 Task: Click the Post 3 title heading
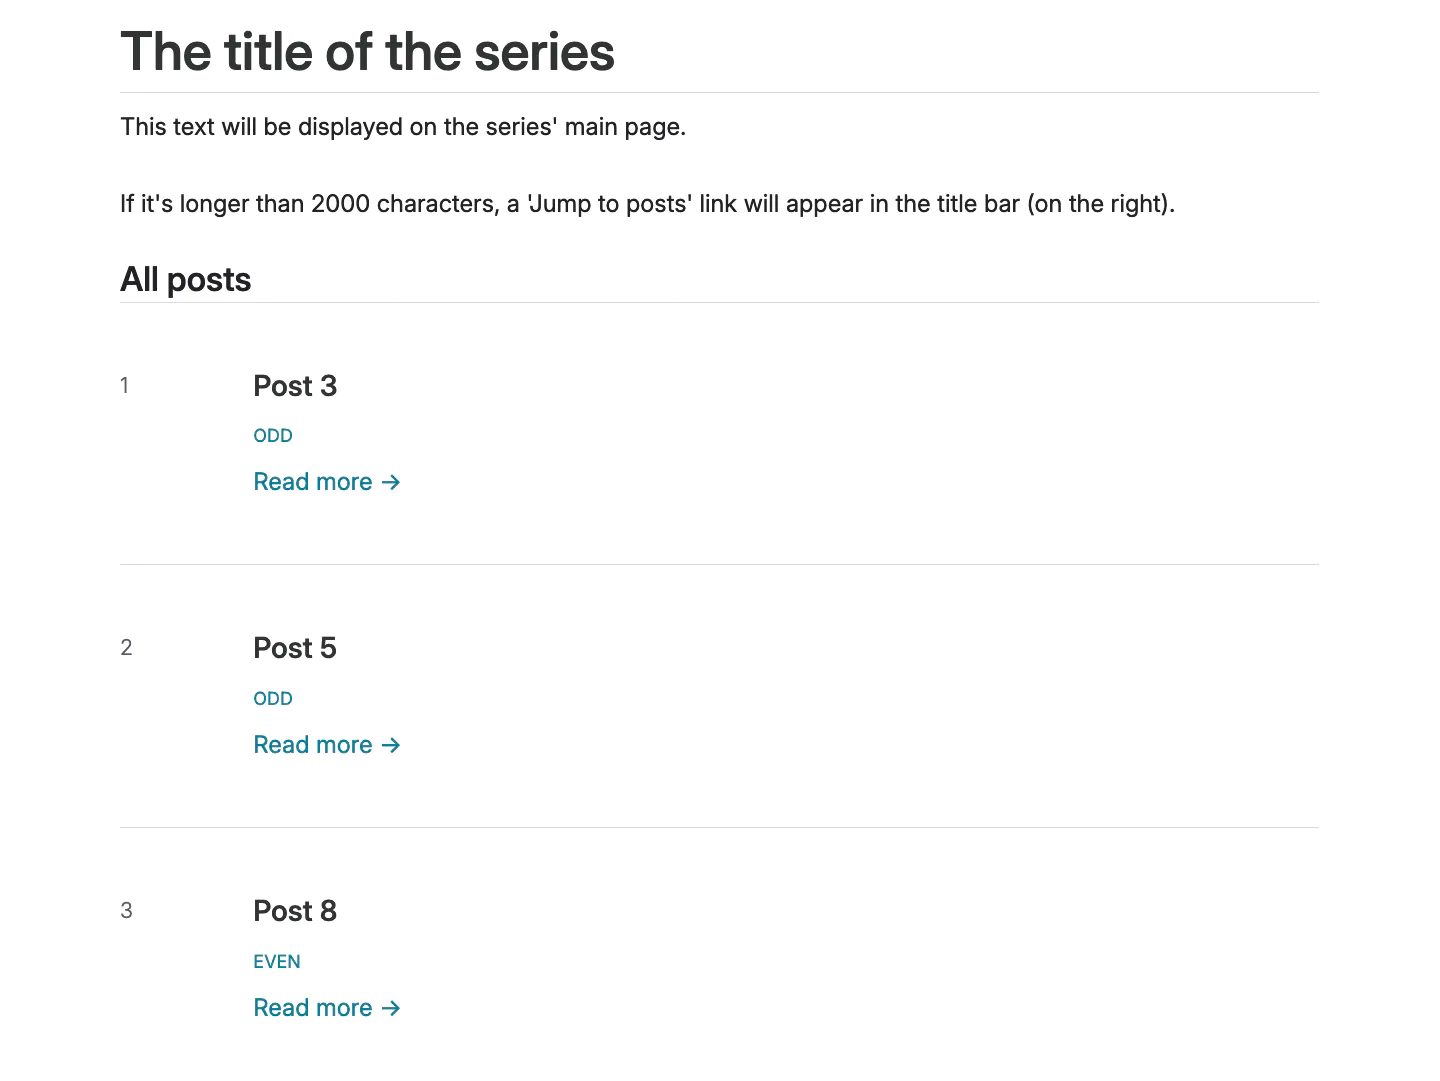[x=295, y=386]
